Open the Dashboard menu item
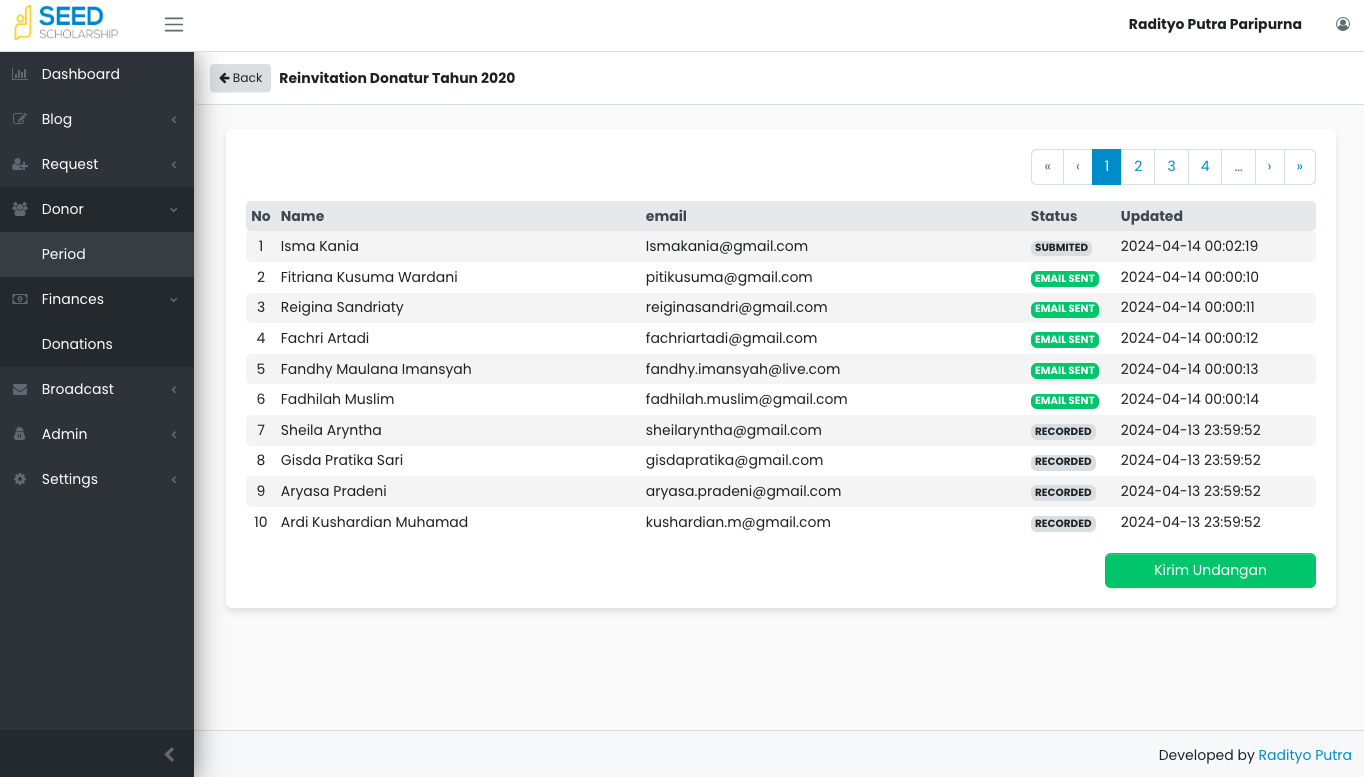The width and height of the screenshot is (1364, 777). 97,74
